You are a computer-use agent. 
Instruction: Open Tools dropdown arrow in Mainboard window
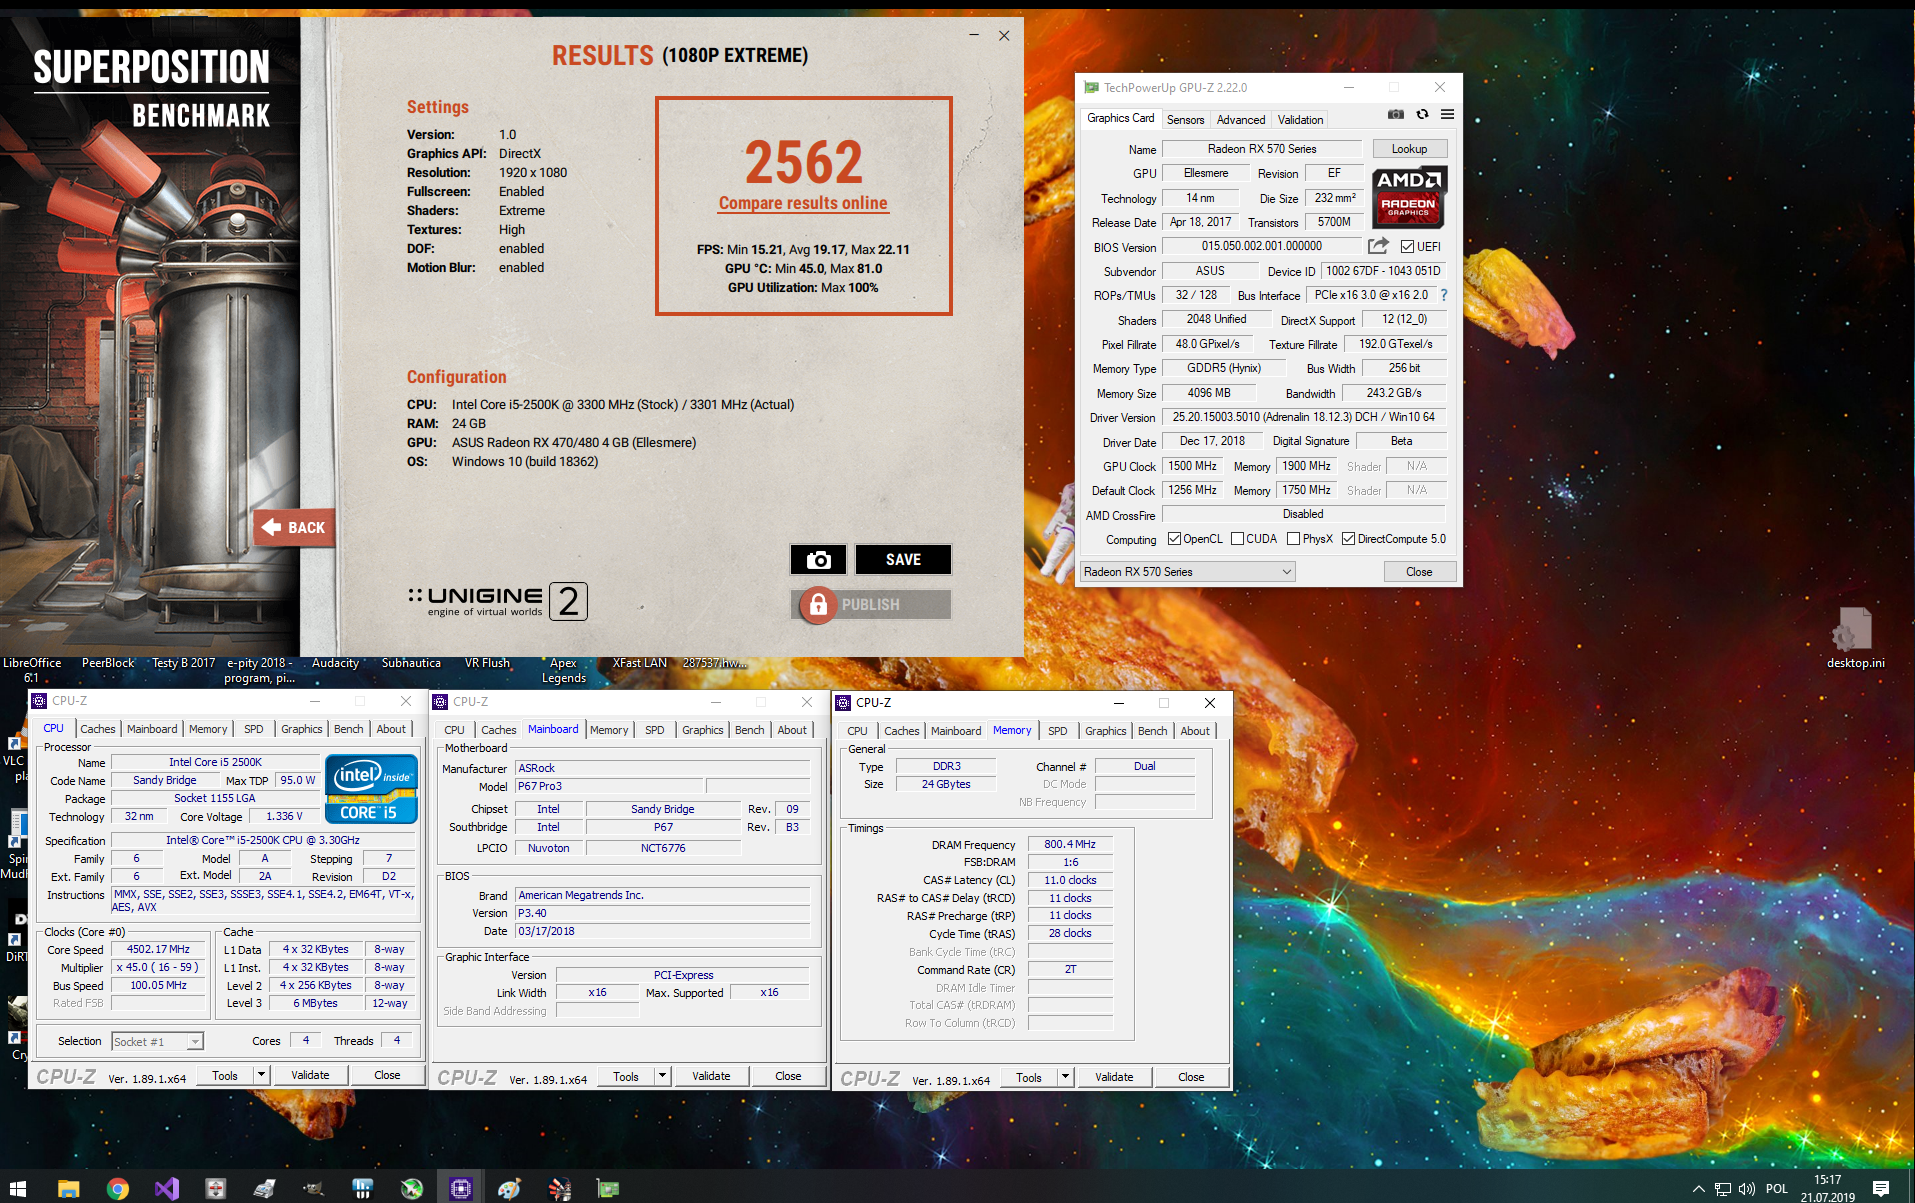(x=662, y=1076)
